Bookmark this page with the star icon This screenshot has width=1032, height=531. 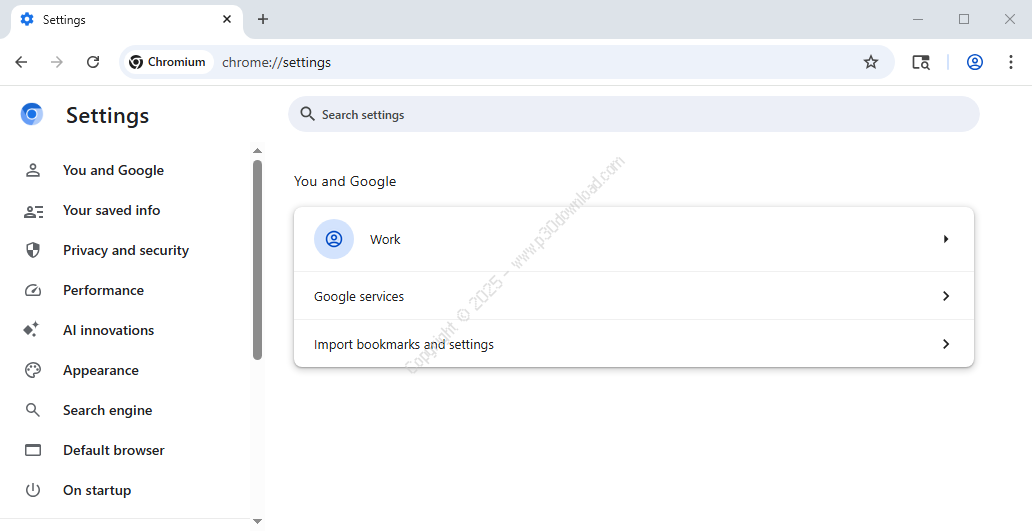pos(870,62)
